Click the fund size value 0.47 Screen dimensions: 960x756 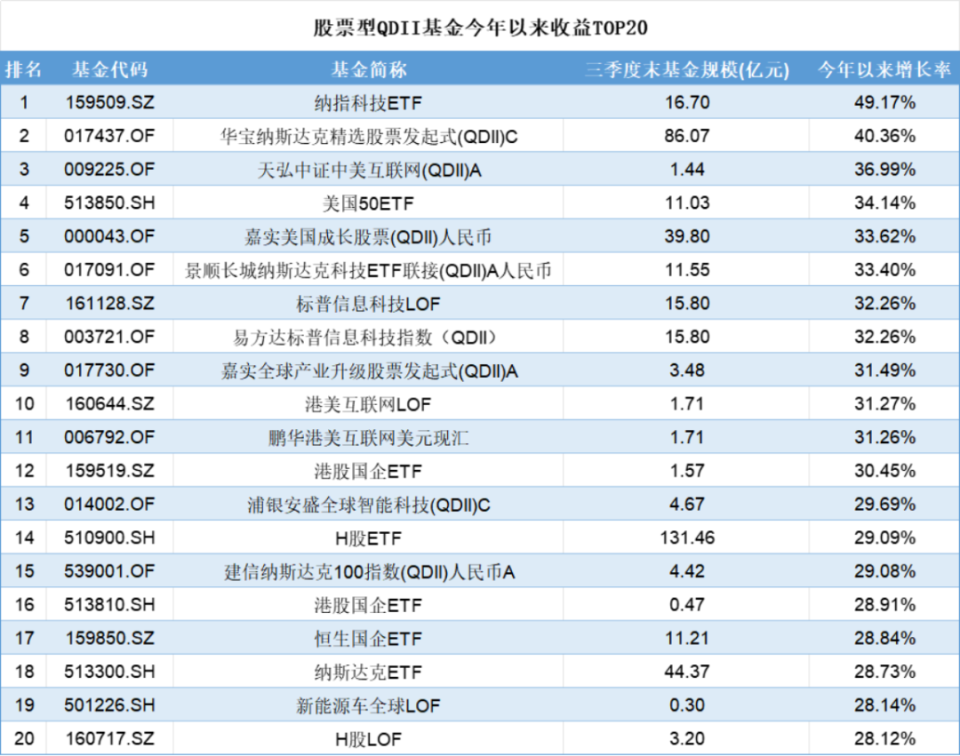click(687, 605)
